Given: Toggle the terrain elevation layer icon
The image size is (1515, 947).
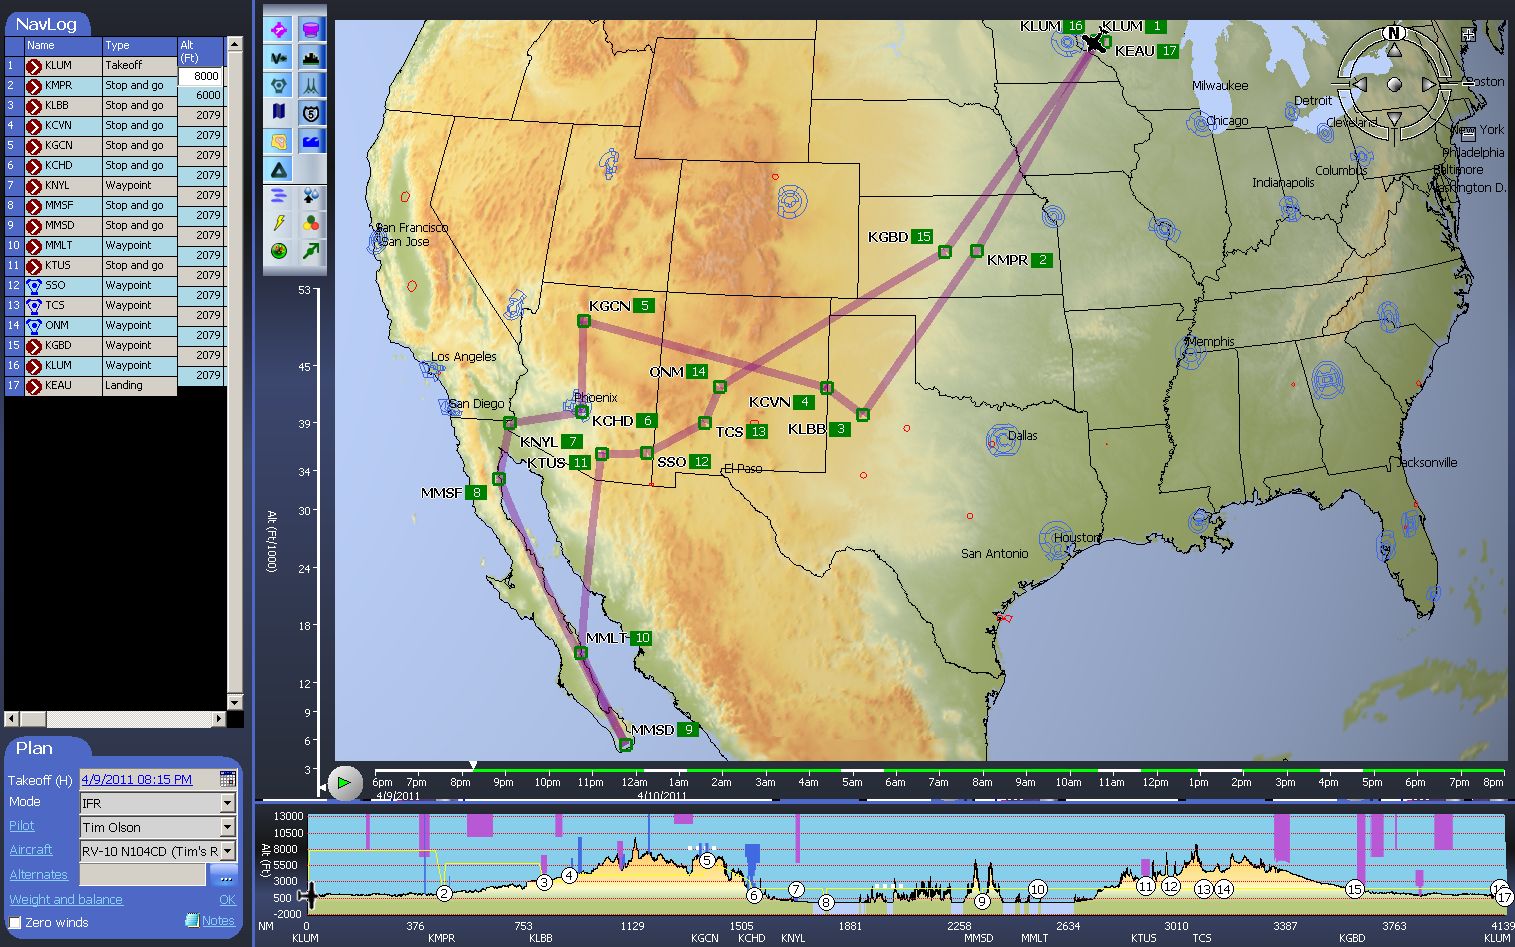Looking at the screenshot, I should click(x=279, y=141).
